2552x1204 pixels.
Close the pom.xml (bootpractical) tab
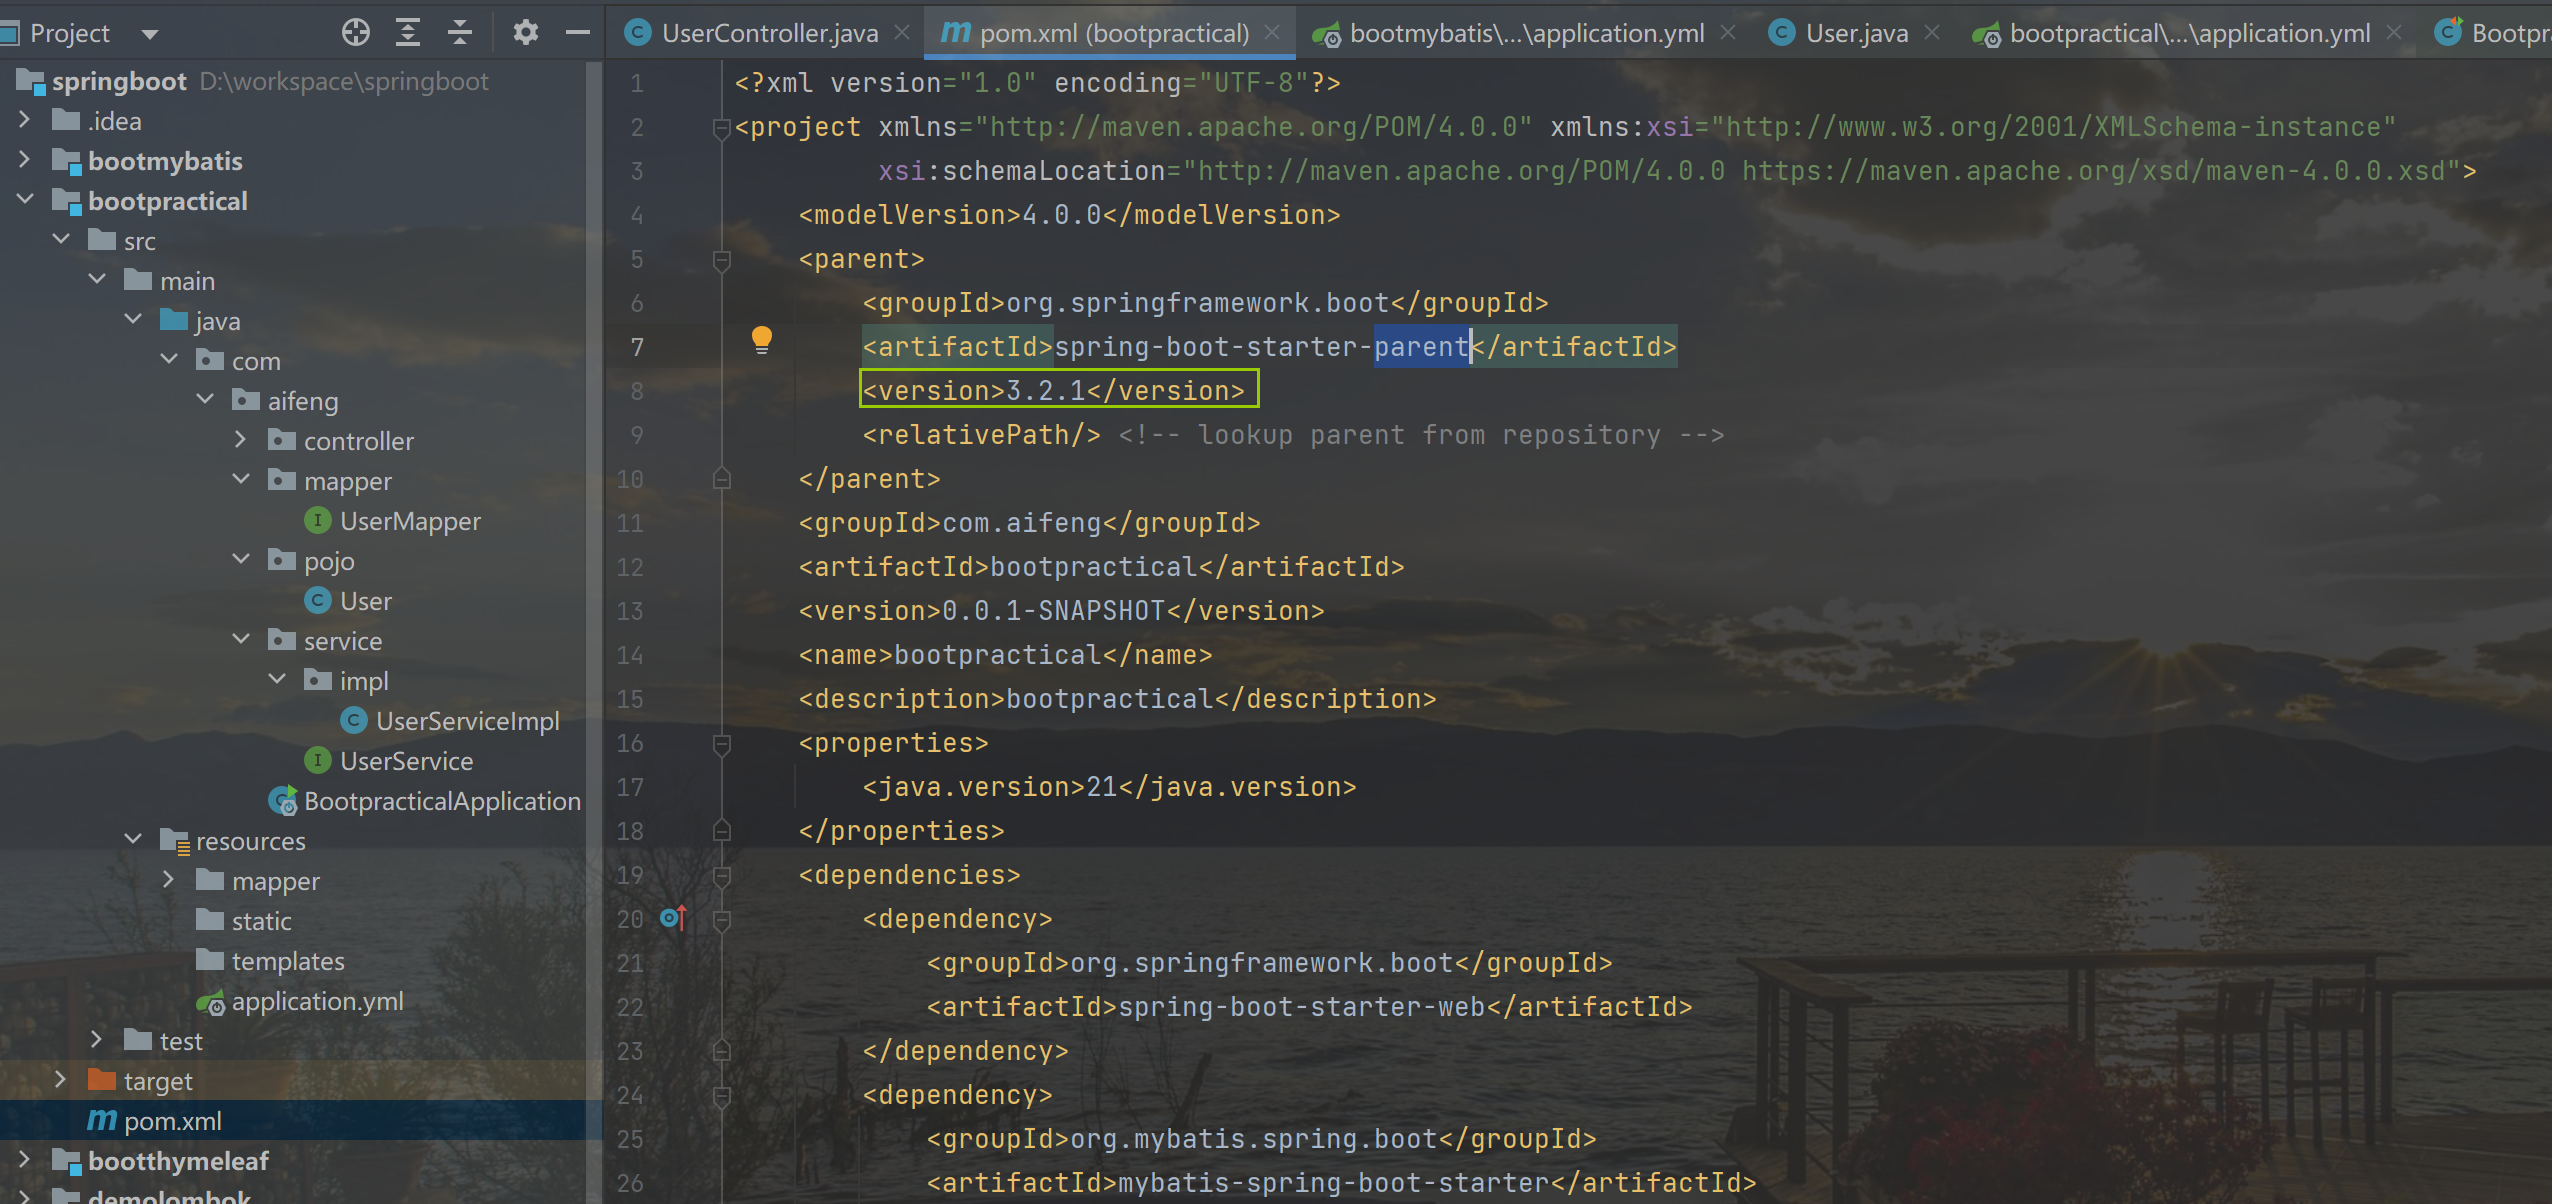pos(1272,33)
